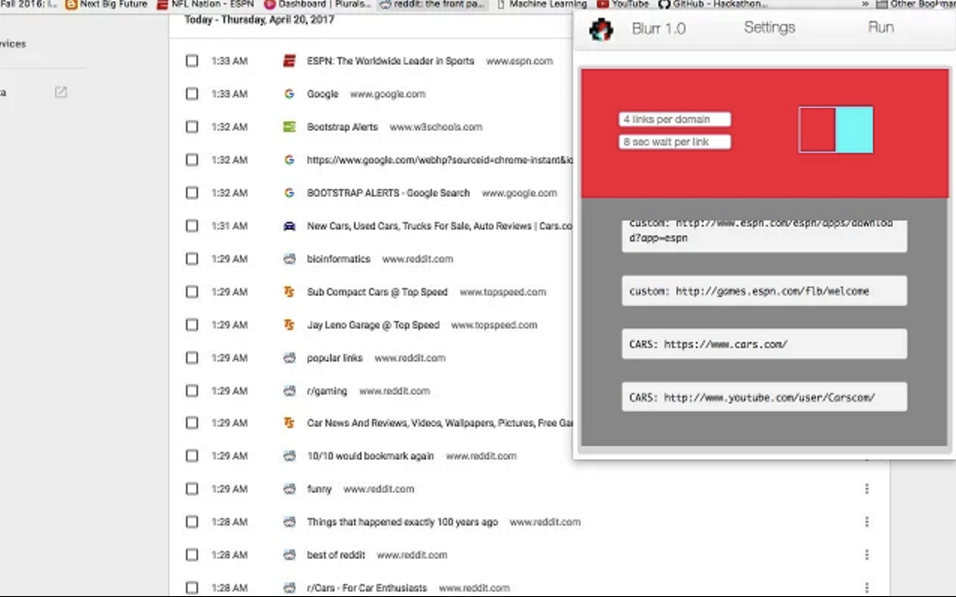
Task: Check the New Cars, Used Cars entry
Action: [191, 226]
